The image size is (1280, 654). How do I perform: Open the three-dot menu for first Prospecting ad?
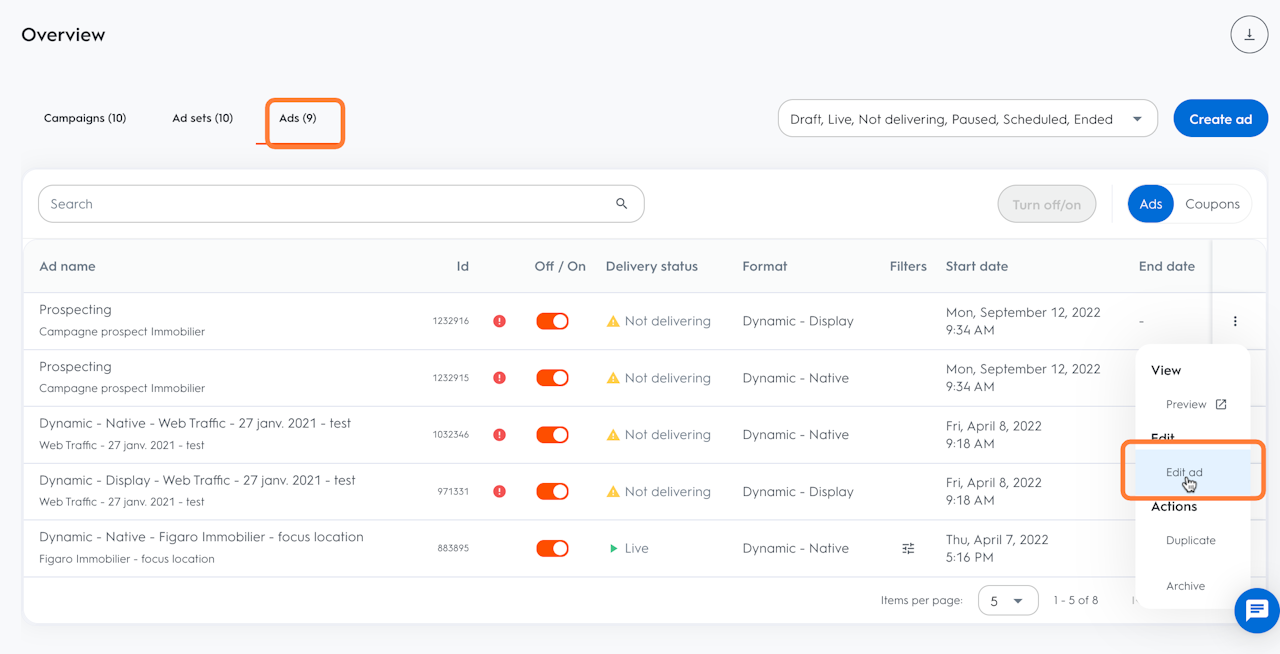1235,321
